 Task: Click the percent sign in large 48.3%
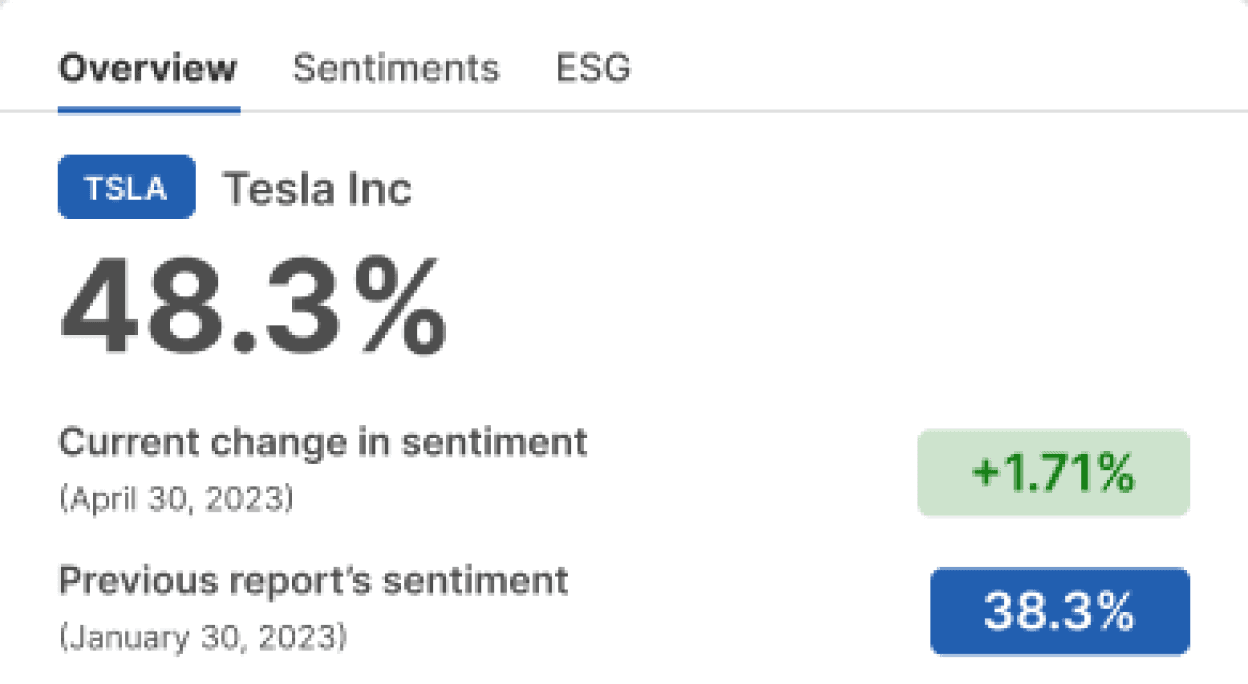[387, 308]
